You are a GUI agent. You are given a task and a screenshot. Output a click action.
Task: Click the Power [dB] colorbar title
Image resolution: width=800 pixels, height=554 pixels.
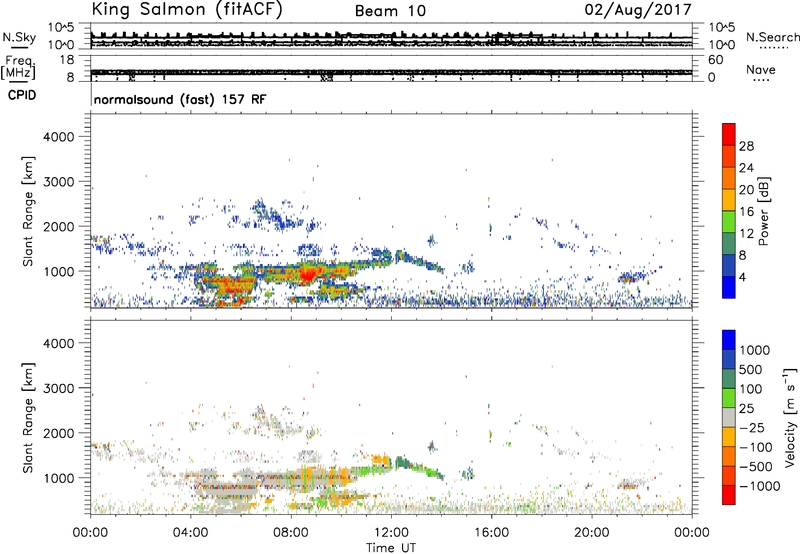(x=763, y=211)
